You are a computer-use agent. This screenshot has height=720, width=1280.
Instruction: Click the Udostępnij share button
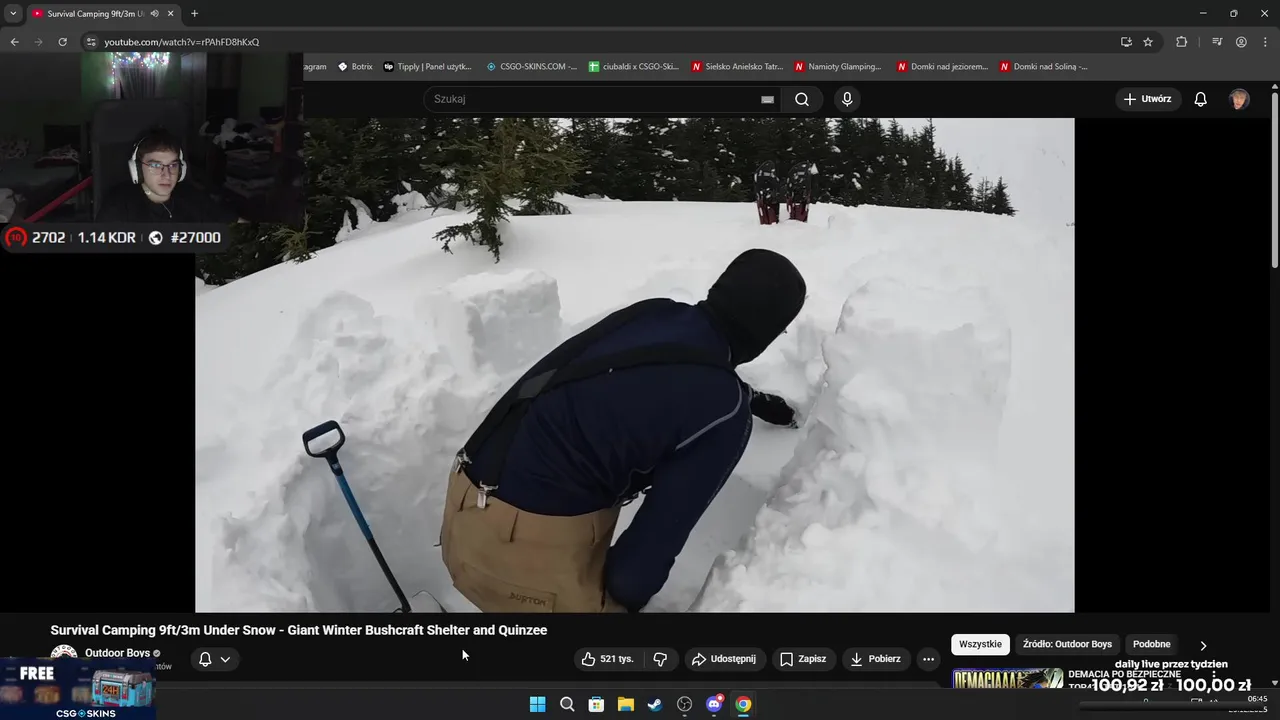[725, 659]
